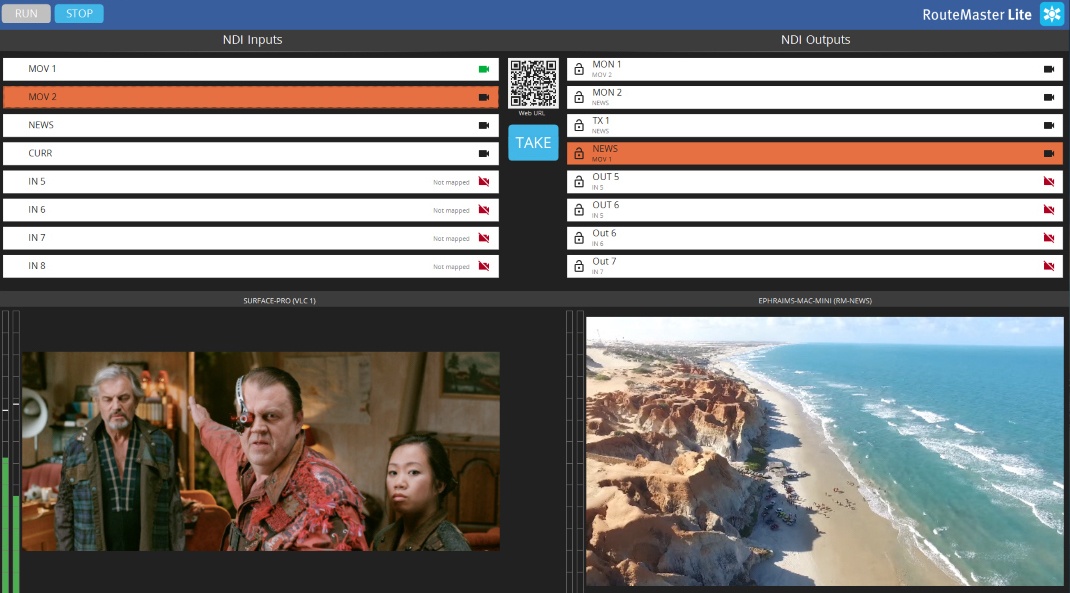The height and width of the screenshot is (593, 1070).
Task: Click the RouteMaster Lite logo icon
Action: click(1052, 14)
